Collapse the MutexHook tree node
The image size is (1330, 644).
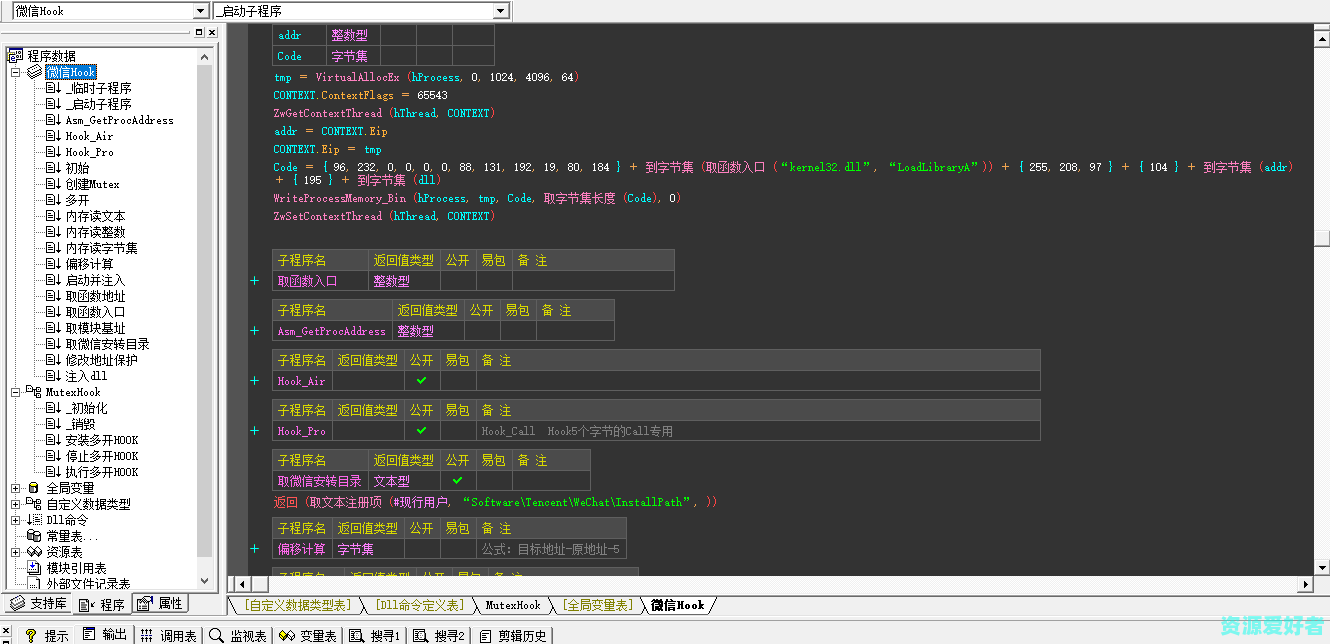click(x=15, y=392)
